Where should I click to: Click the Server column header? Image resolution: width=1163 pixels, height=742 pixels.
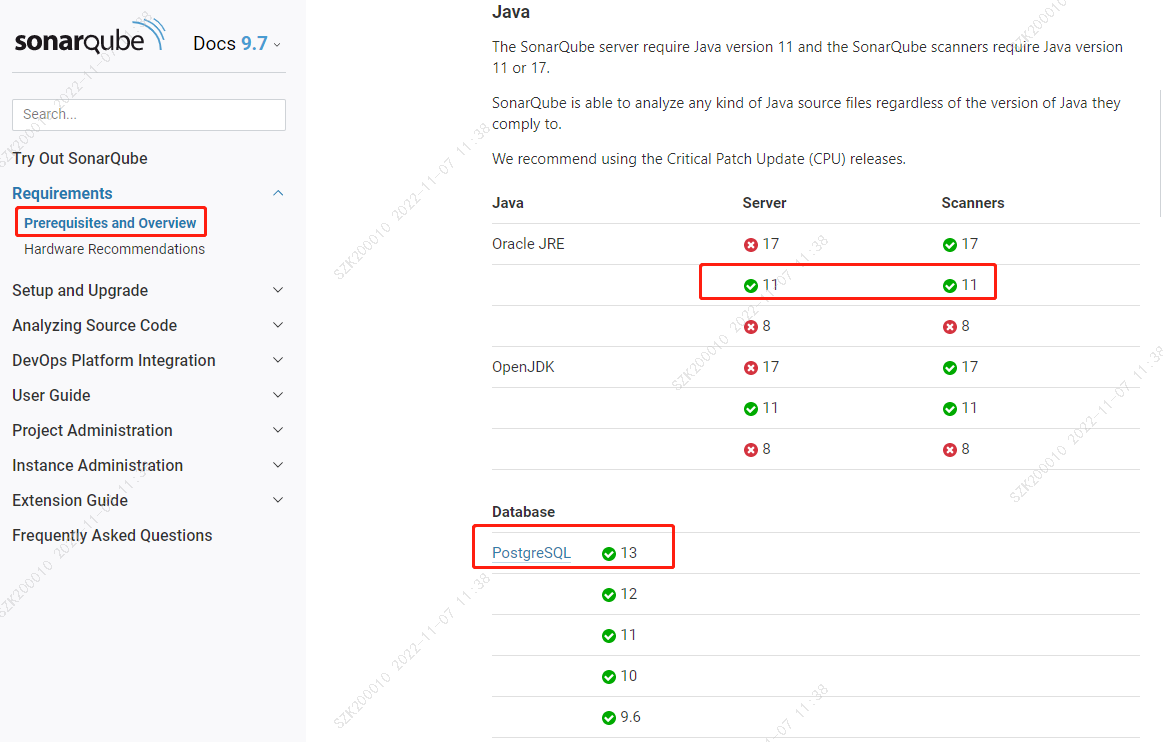pos(764,203)
